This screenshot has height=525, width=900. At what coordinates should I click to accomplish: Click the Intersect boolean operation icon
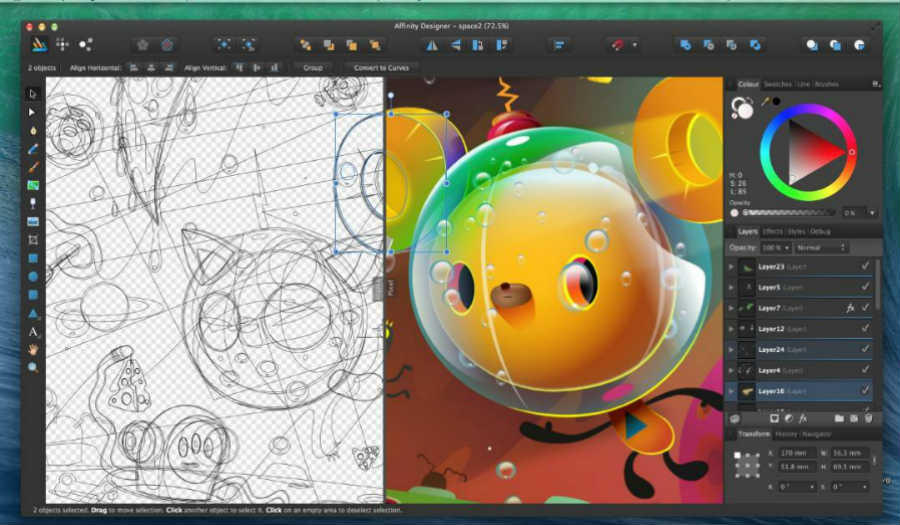pos(732,45)
